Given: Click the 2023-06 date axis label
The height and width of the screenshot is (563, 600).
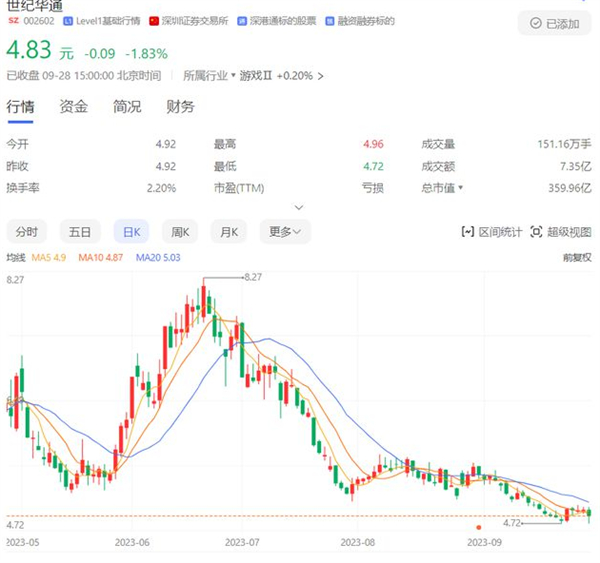Looking at the screenshot, I should click(x=132, y=542).
